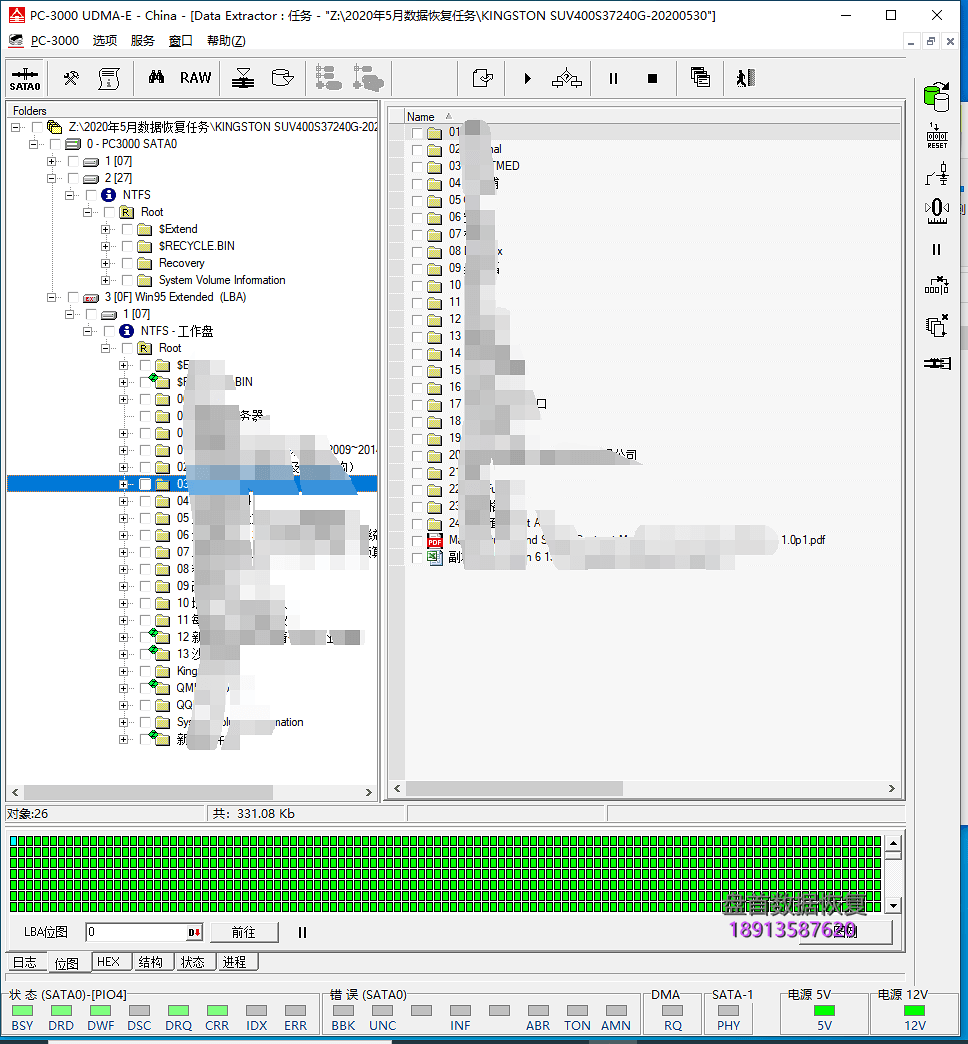Tick checkbox for $RECYCLE.BIN folder
Screen dimensions: 968x1044
[x=128, y=246]
